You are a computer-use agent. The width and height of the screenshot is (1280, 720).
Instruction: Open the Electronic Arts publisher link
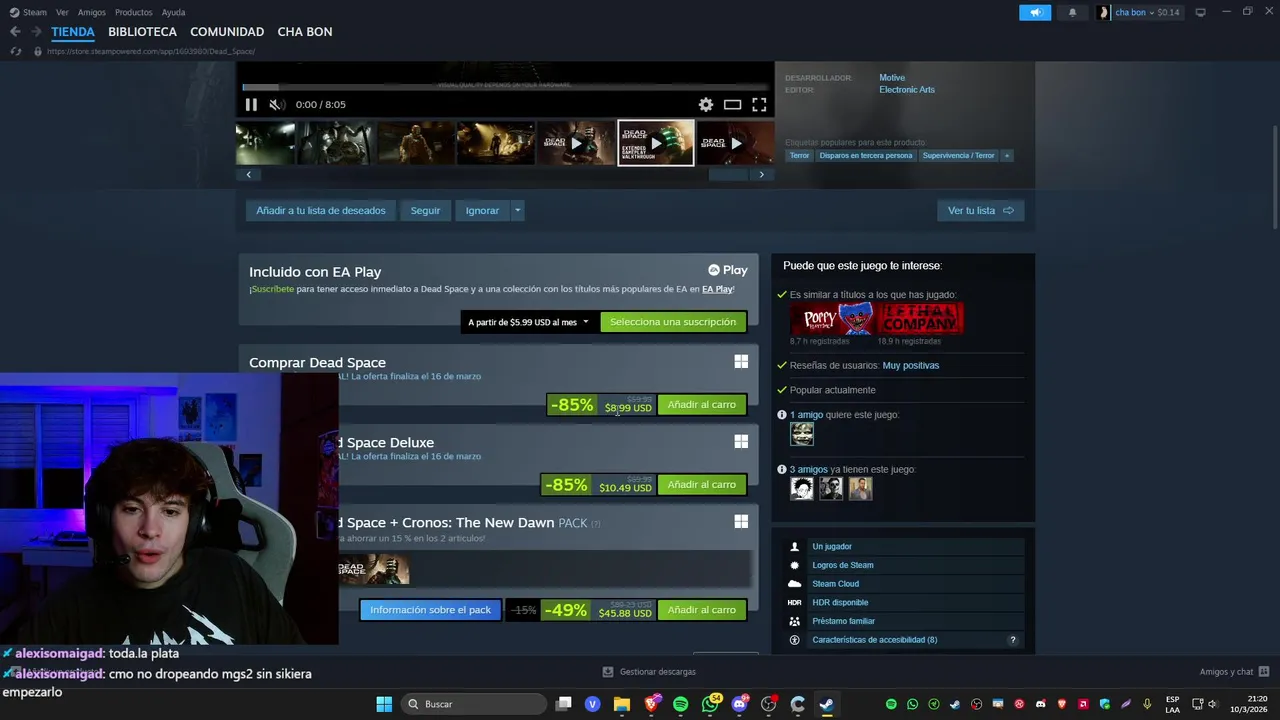tap(907, 90)
